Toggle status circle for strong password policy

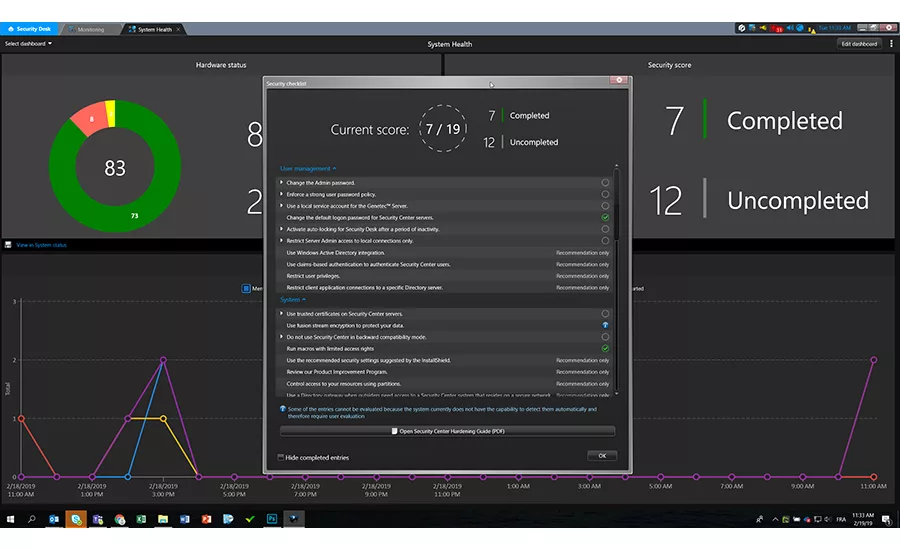(605, 194)
